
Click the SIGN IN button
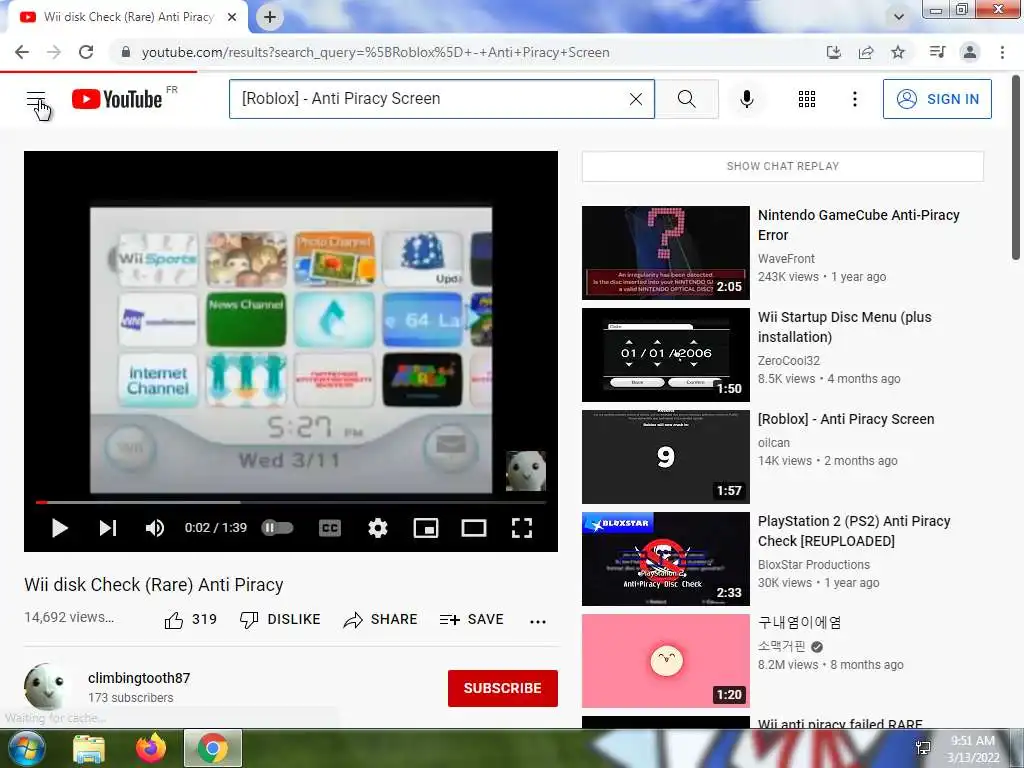point(937,99)
